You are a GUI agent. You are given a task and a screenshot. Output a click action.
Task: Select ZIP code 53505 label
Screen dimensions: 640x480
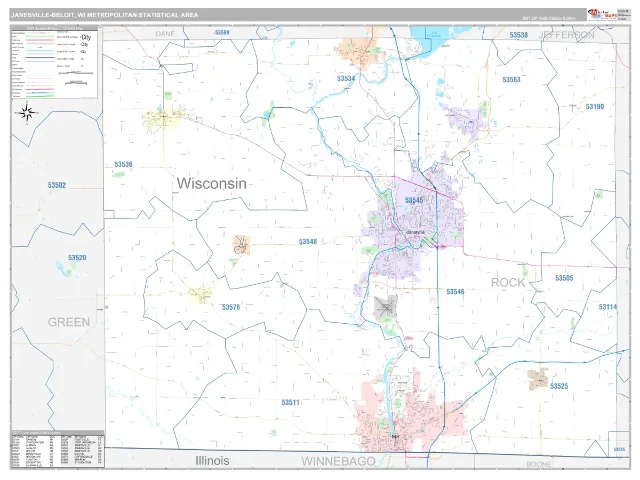point(564,278)
